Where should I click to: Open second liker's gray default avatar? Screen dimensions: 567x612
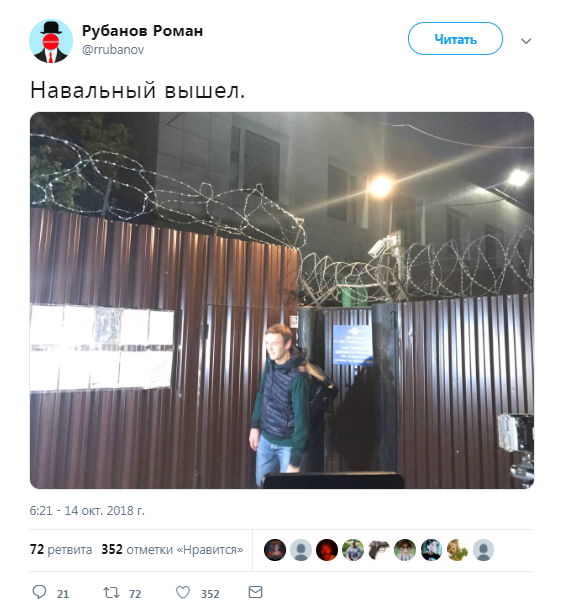[x=301, y=550]
